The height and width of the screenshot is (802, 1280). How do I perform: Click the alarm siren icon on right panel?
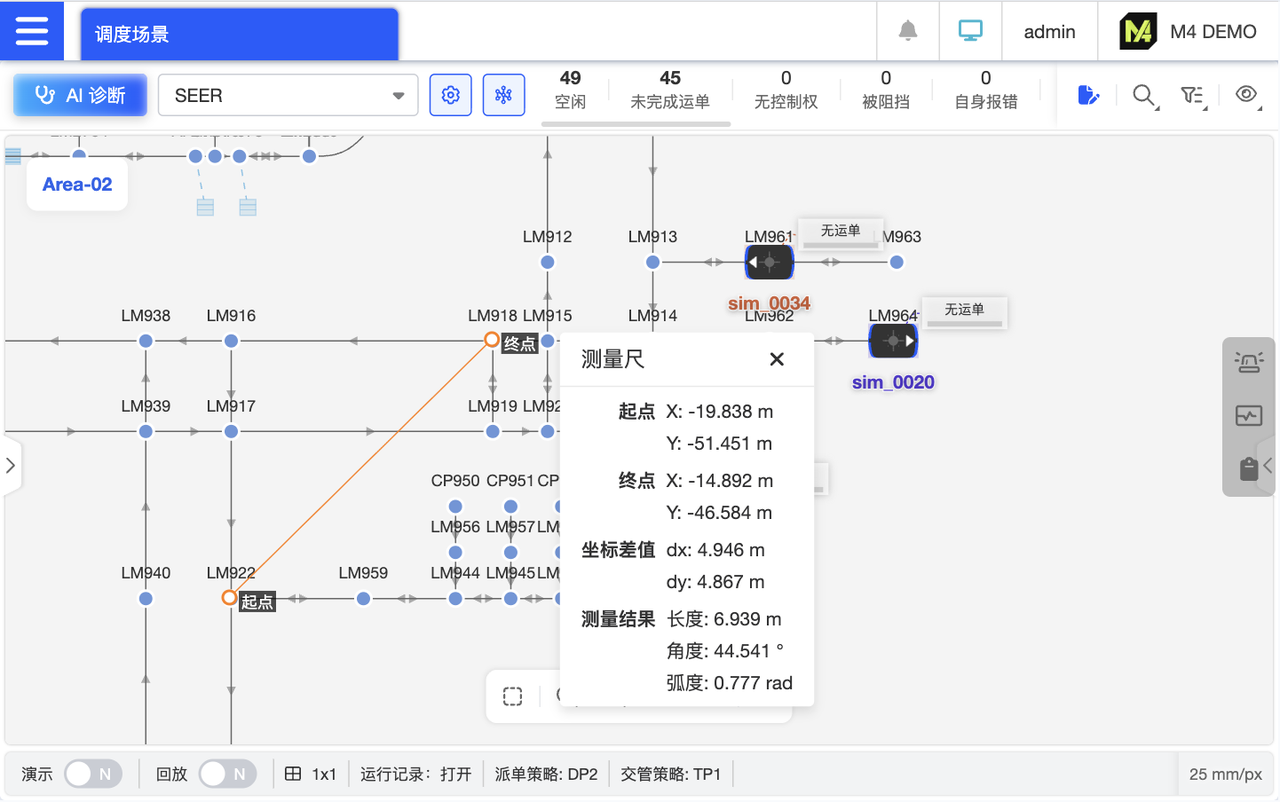tap(1248, 362)
